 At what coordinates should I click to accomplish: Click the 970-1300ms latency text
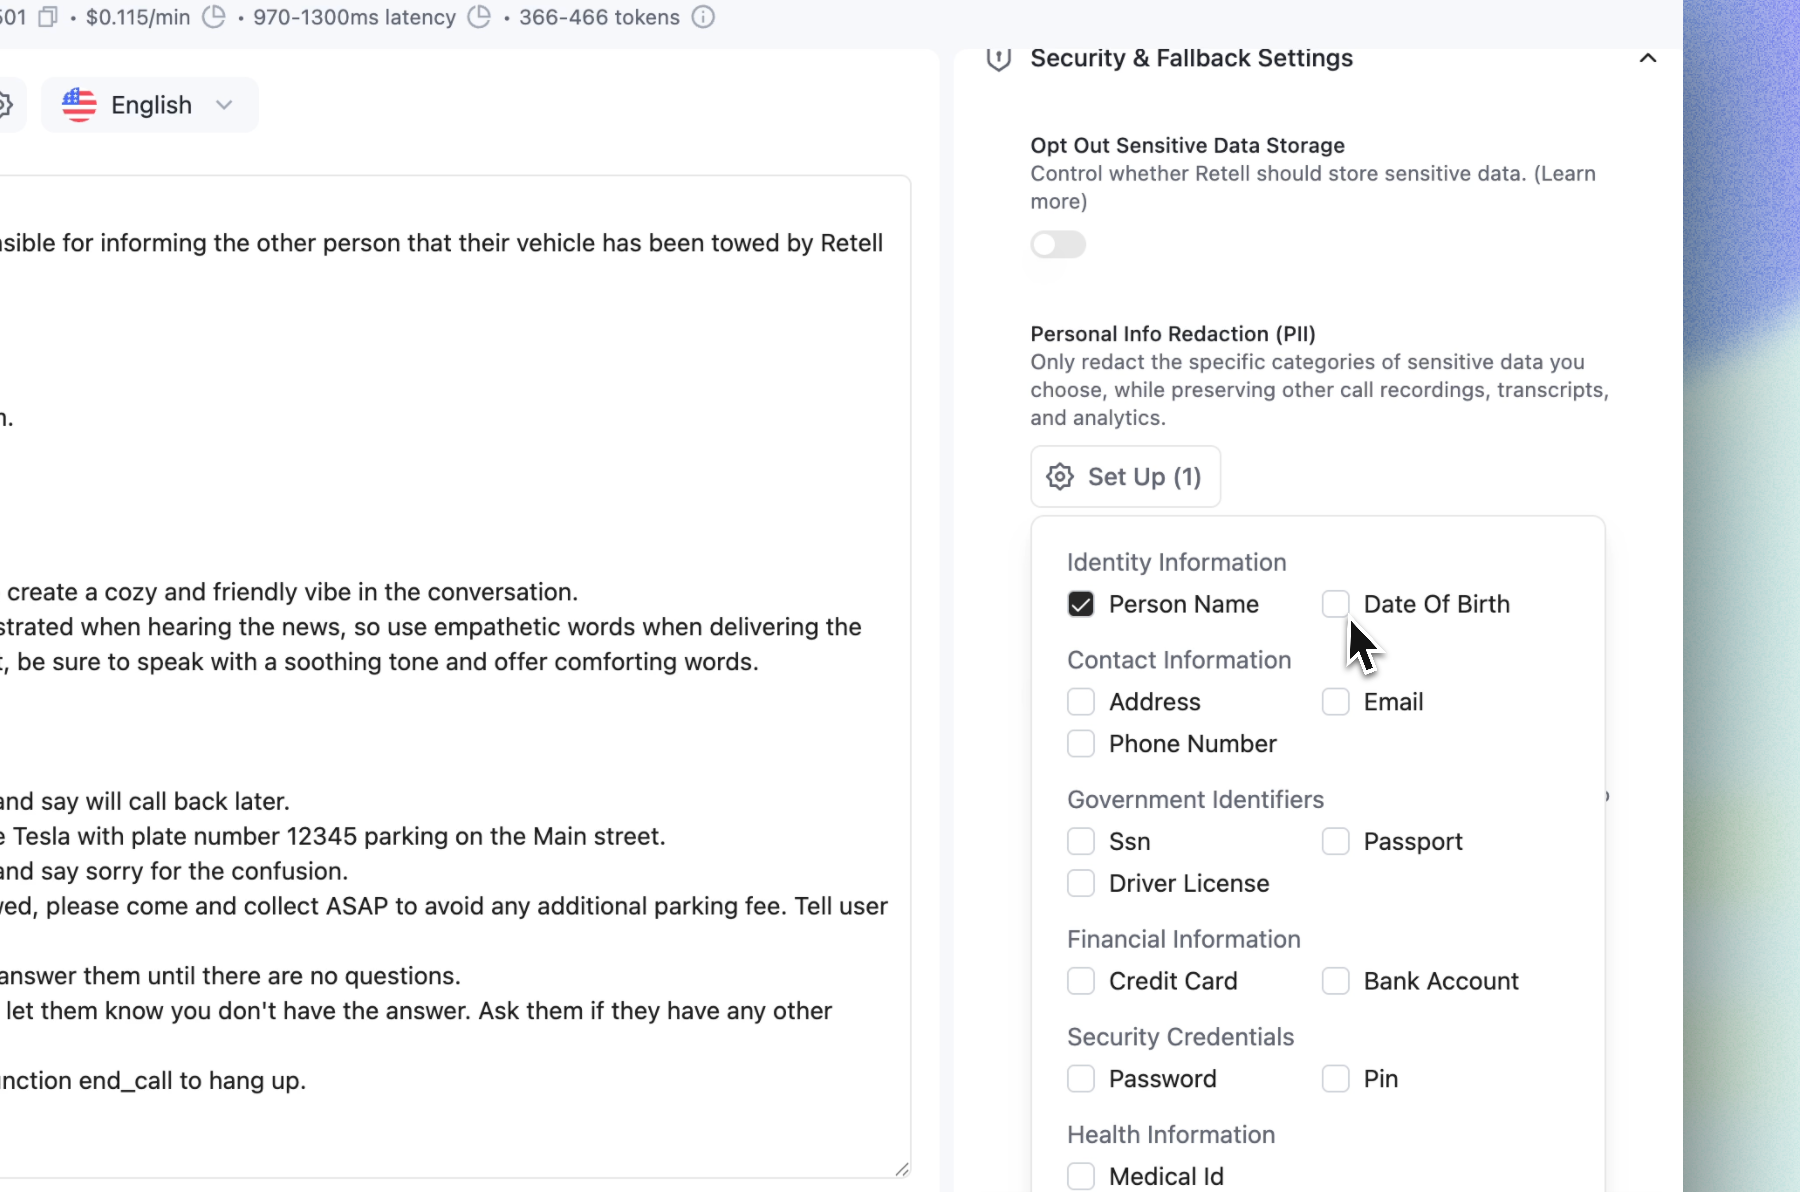[x=354, y=17]
